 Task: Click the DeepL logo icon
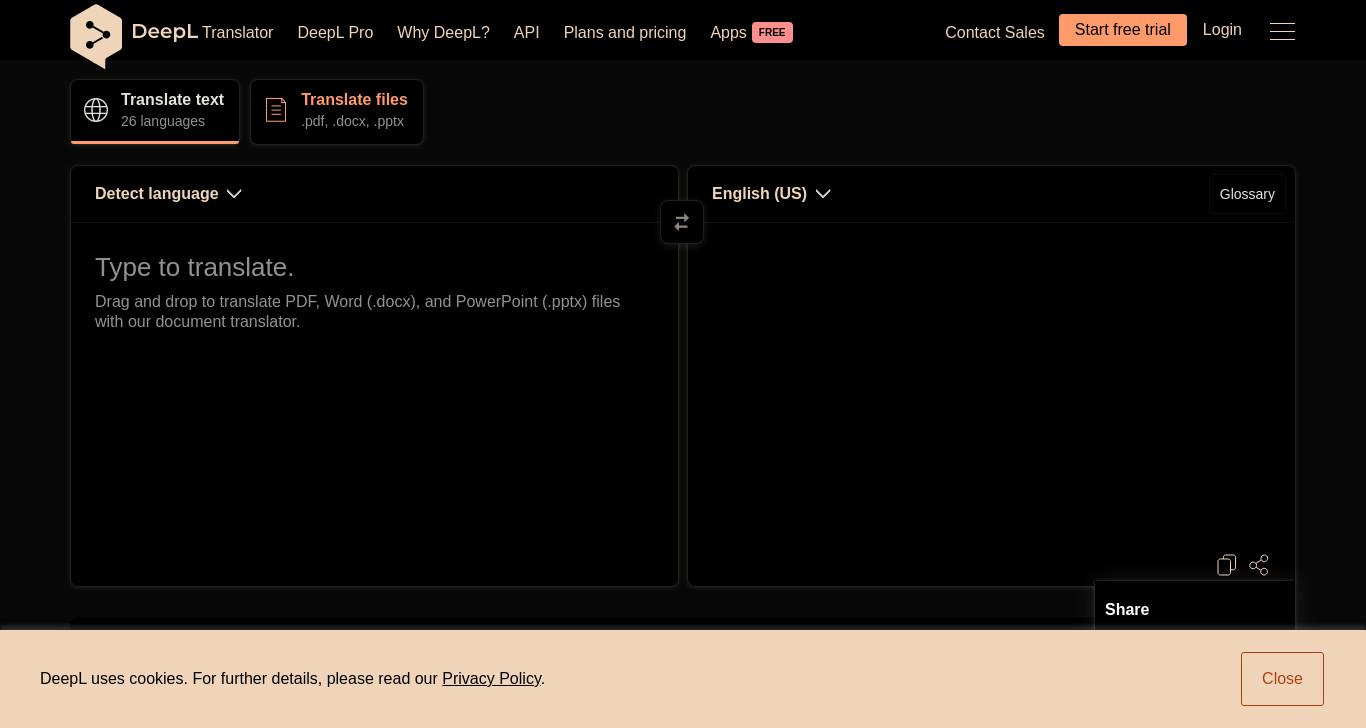[96, 36]
